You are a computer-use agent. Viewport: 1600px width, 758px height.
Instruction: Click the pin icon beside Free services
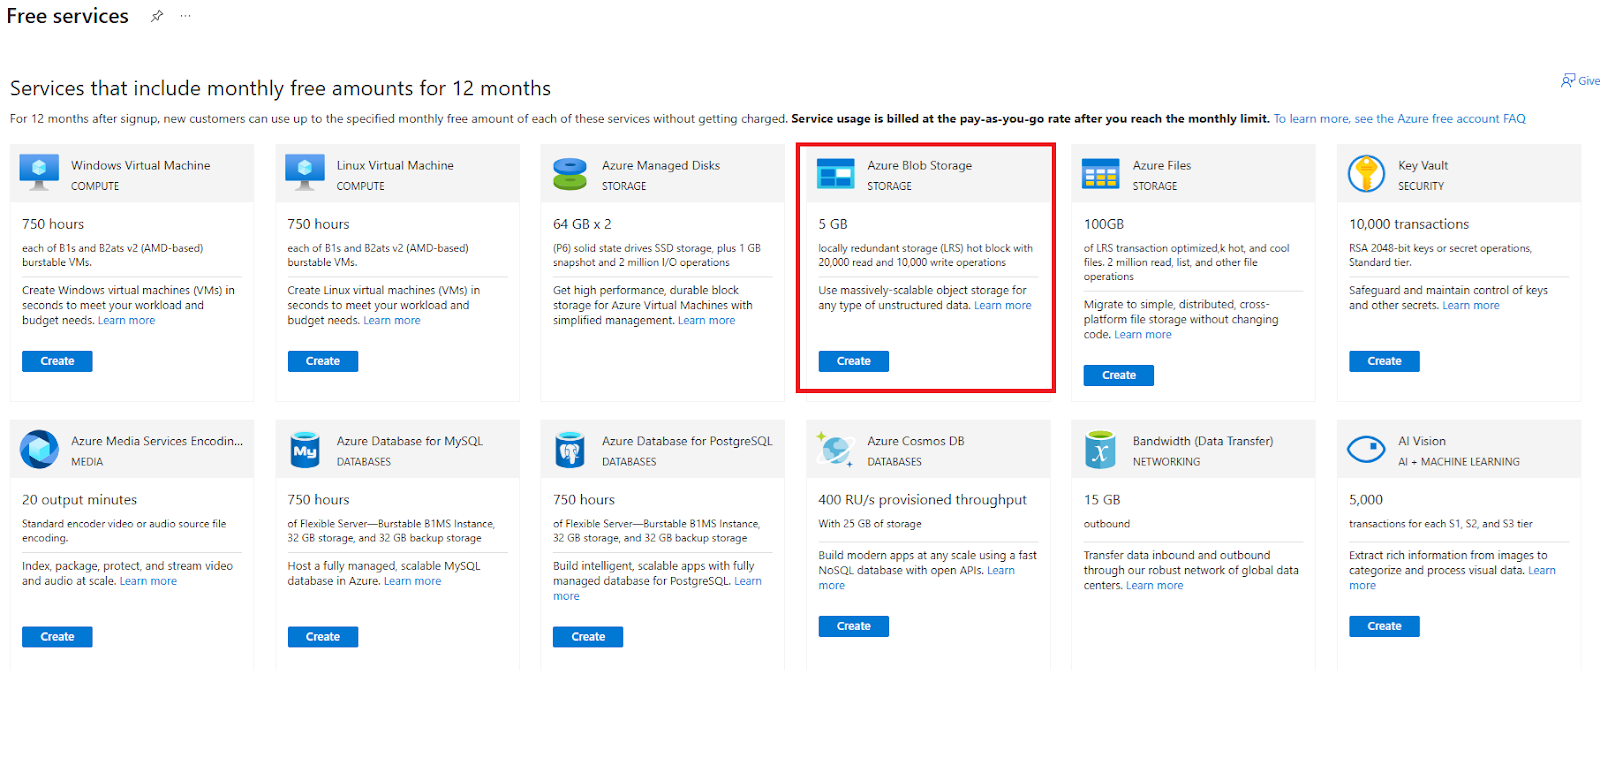click(x=157, y=16)
